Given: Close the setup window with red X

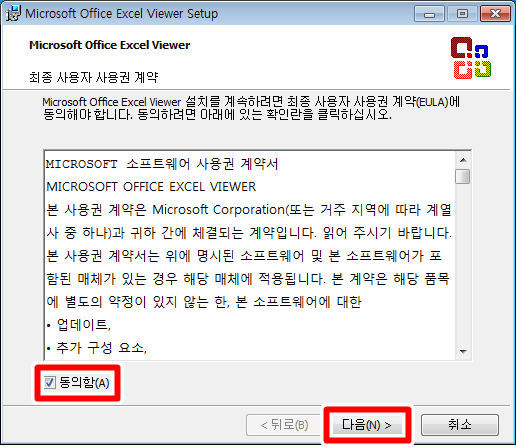Looking at the screenshot, I should pos(495,14).
